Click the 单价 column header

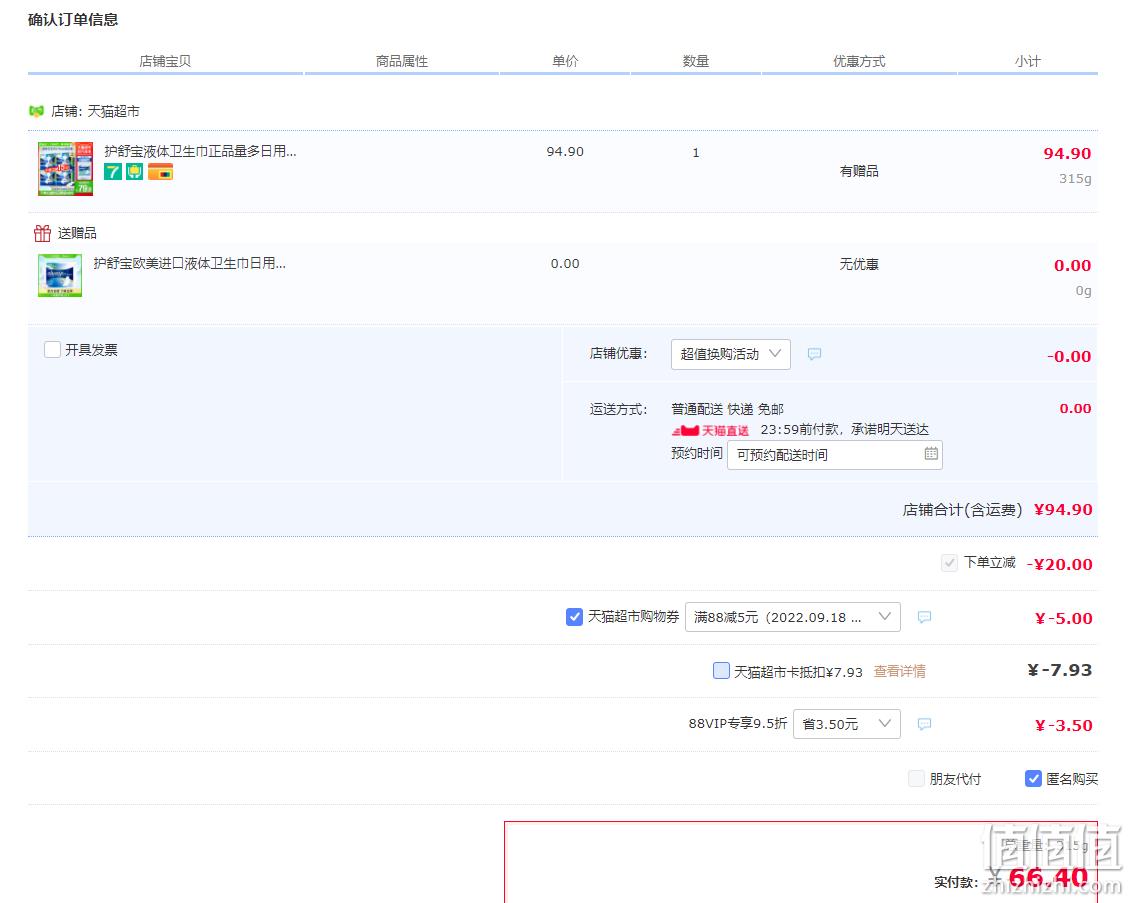click(x=565, y=61)
